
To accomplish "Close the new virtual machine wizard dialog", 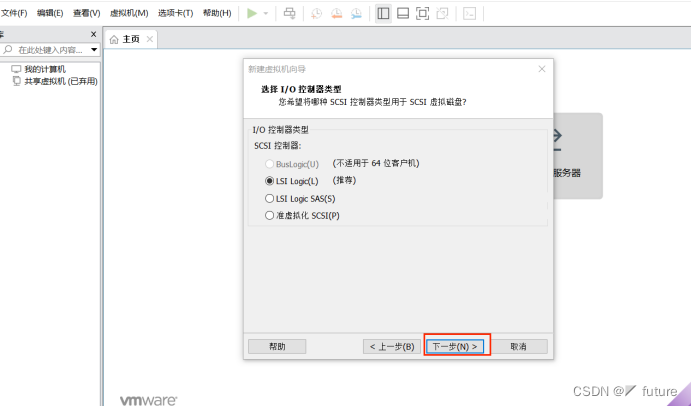I will 542,69.
